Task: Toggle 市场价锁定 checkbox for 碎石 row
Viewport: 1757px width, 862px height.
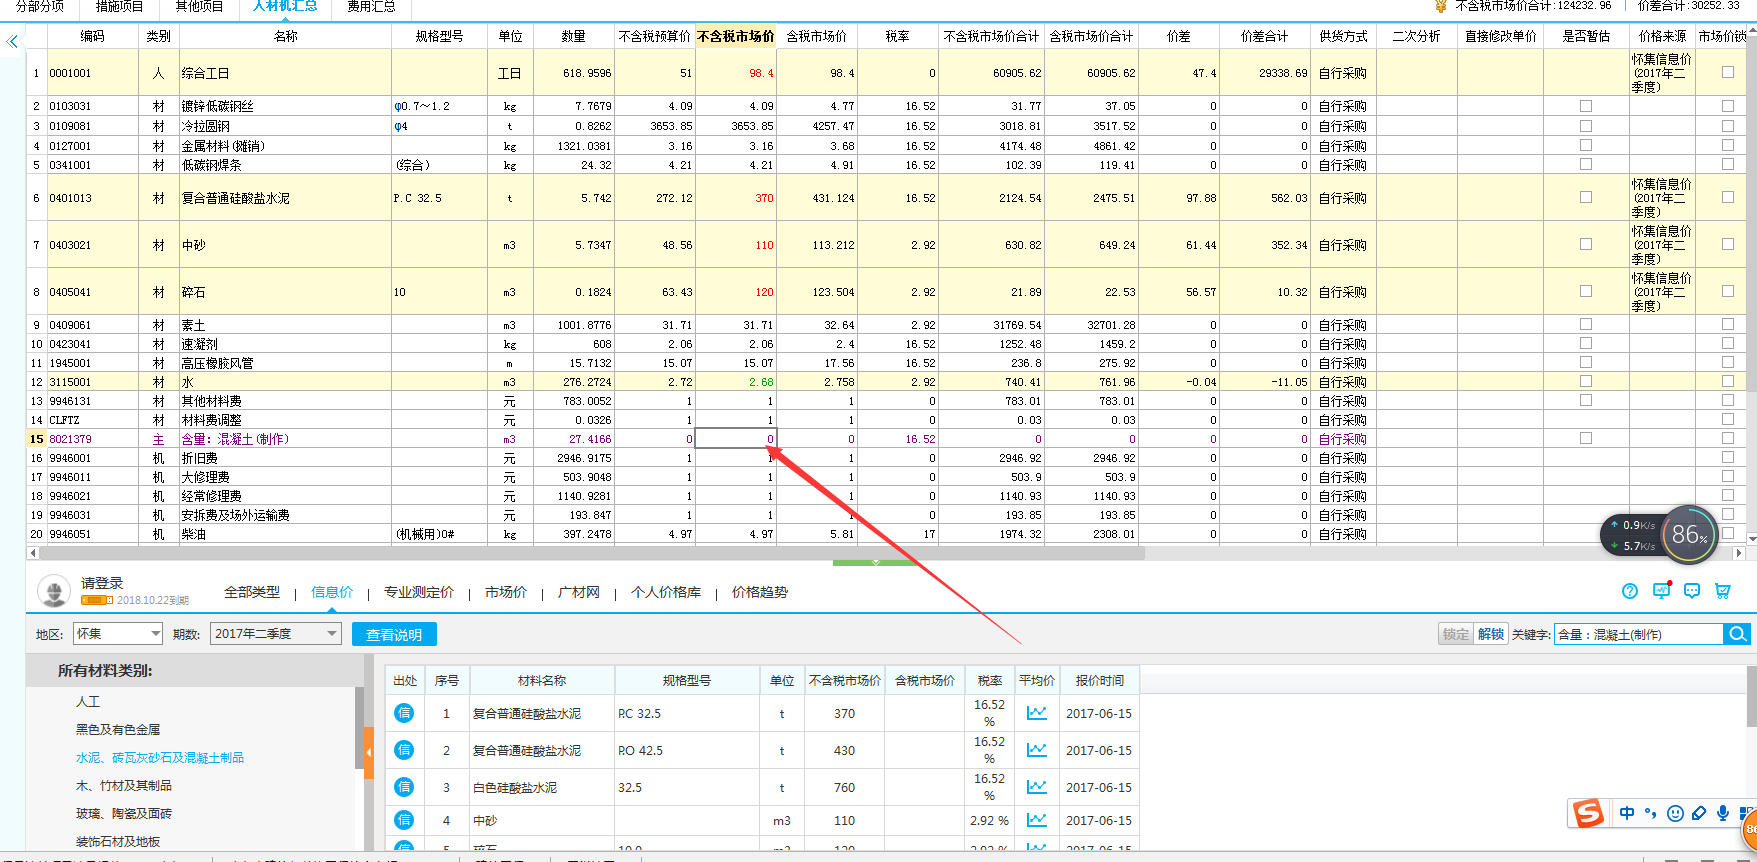Action: coord(1728,291)
